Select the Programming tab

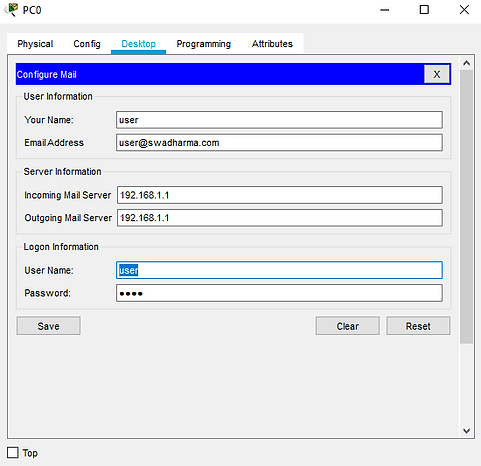pyautogui.click(x=203, y=44)
